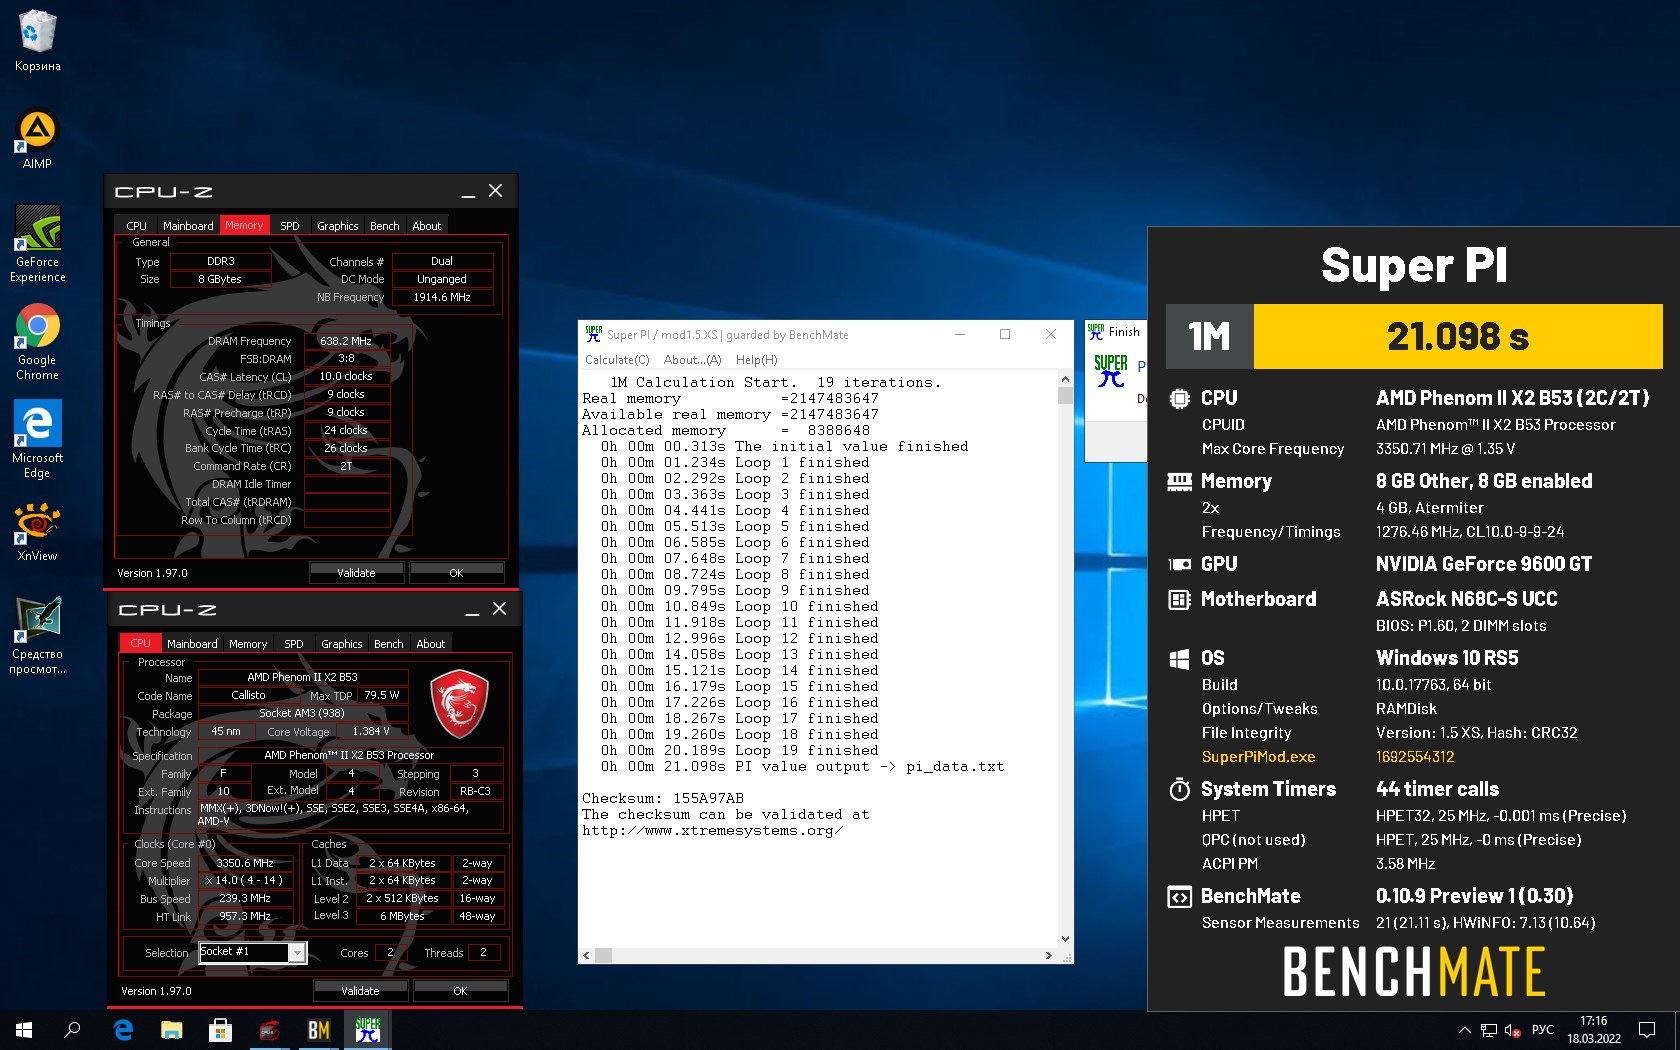Click Super PI vertical scrollbar up arrow
This screenshot has width=1680, height=1050.
[x=1065, y=379]
